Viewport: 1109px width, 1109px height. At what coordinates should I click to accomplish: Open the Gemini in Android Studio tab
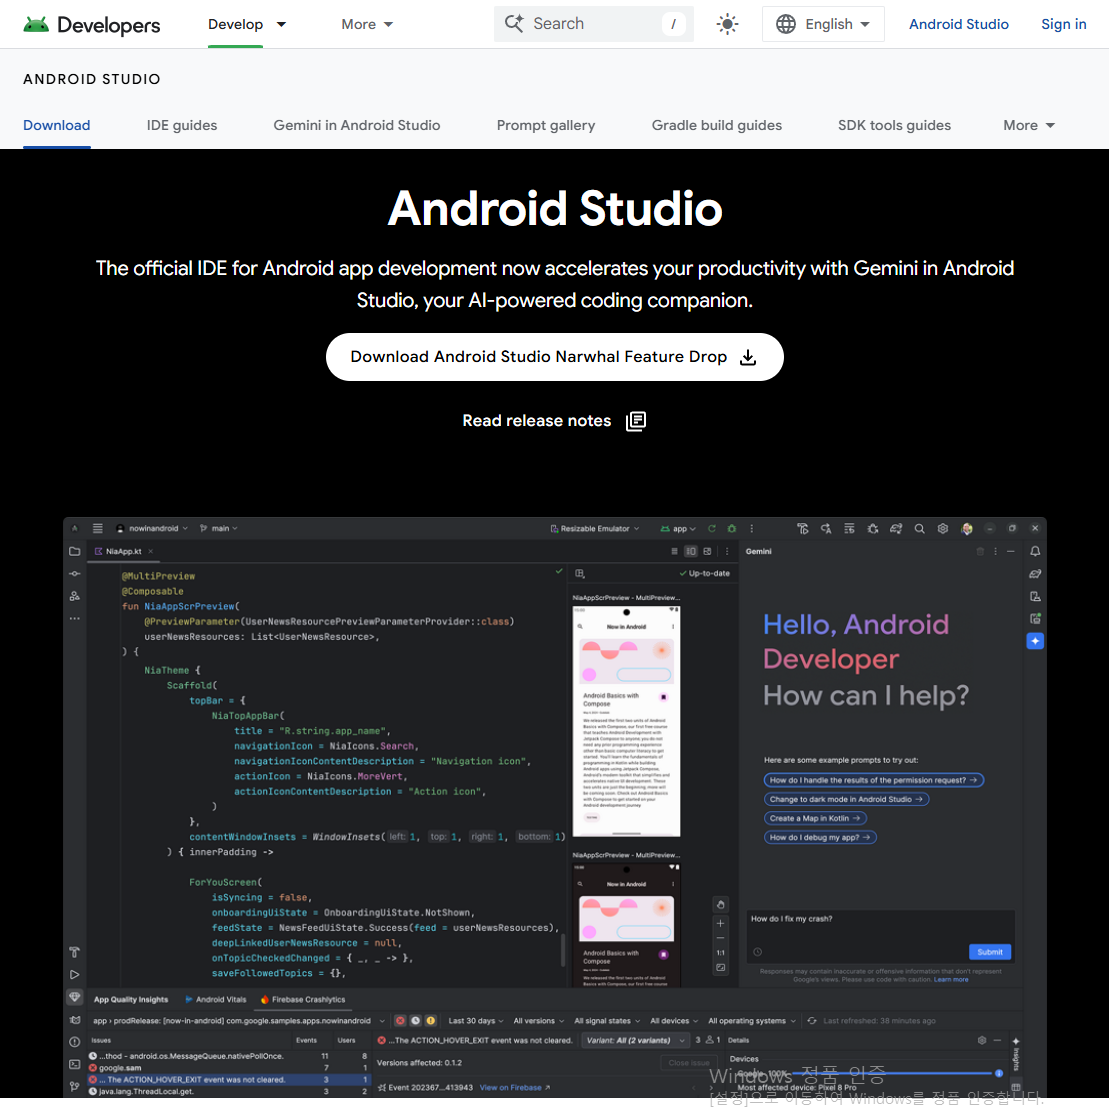tap(356, 125)
